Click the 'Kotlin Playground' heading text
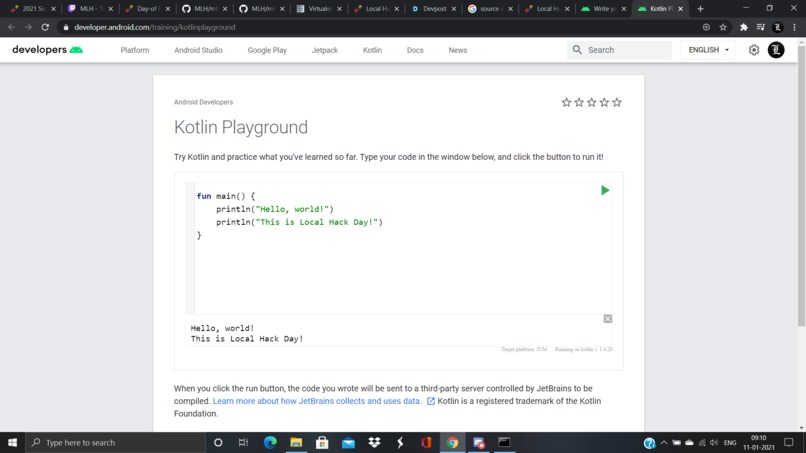 point(241,127)
